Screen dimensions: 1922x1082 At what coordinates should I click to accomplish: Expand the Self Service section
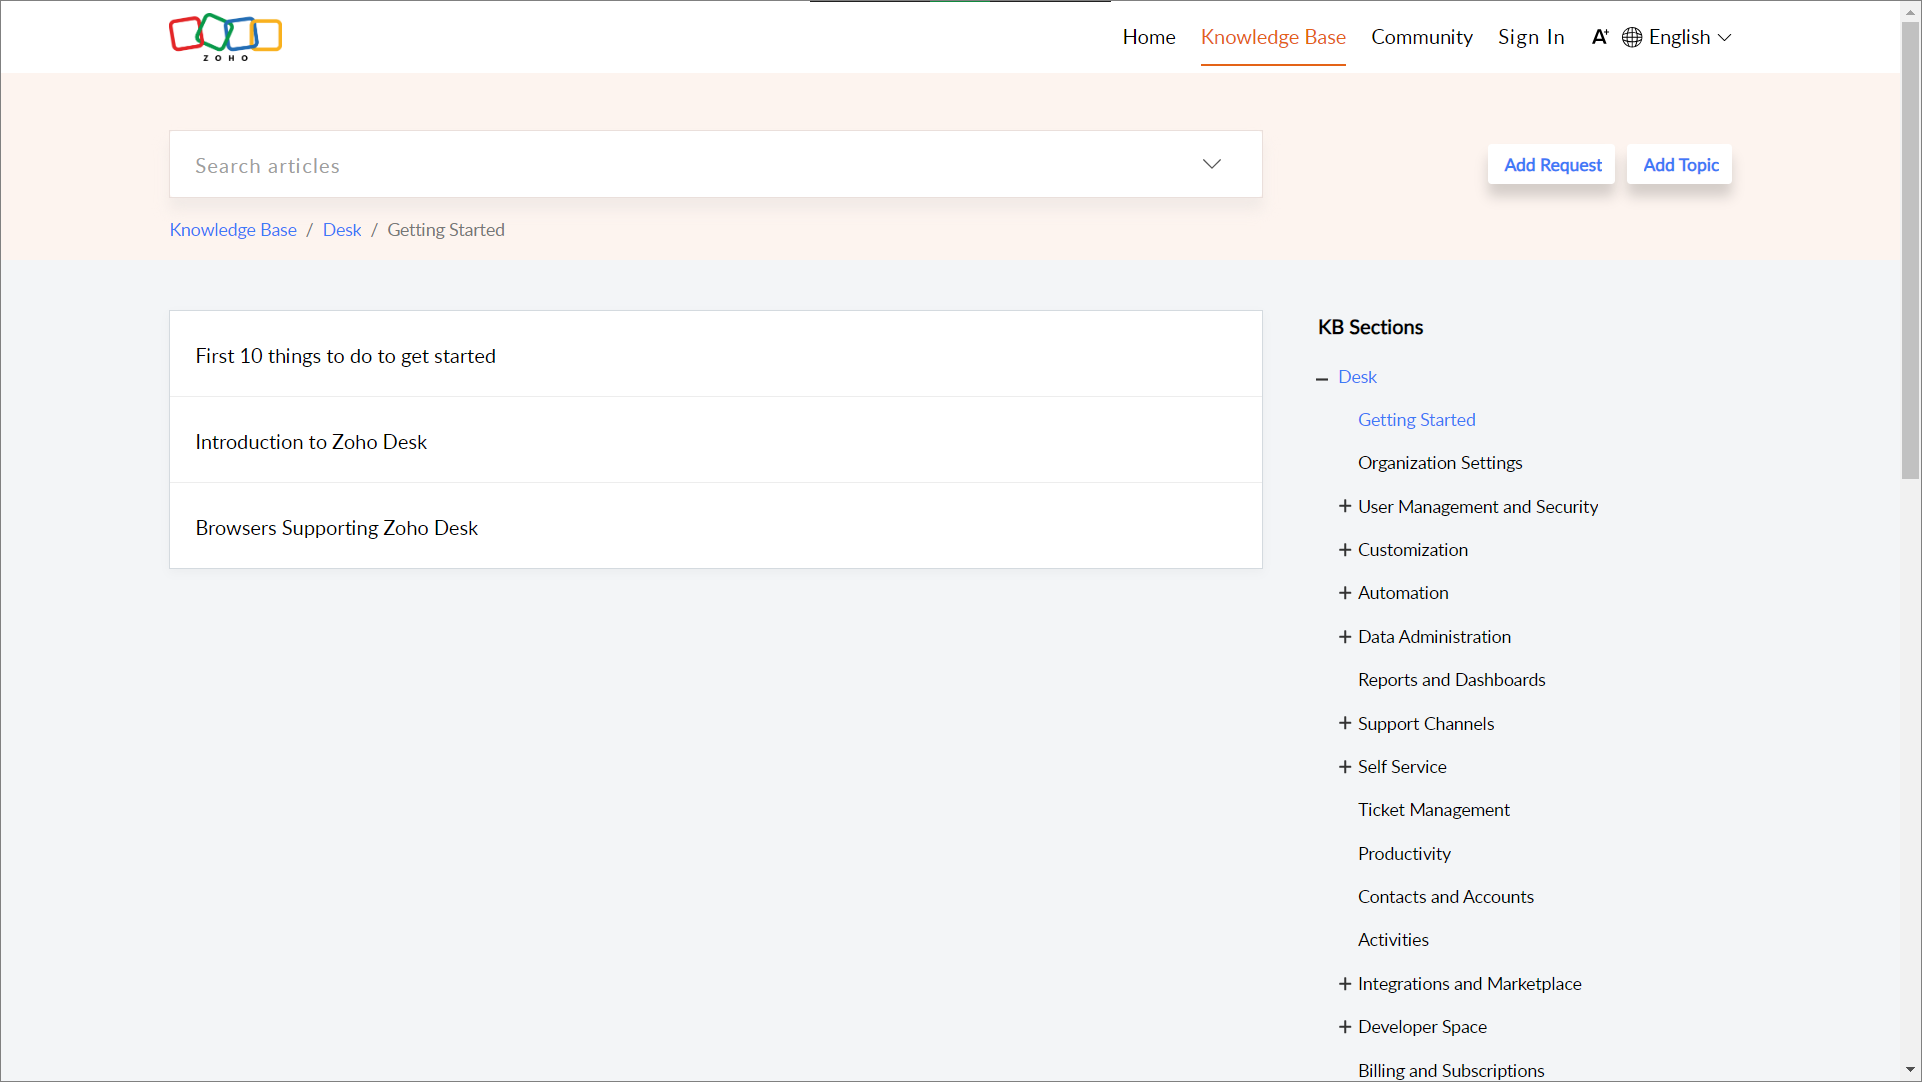tap(1345, 767)
